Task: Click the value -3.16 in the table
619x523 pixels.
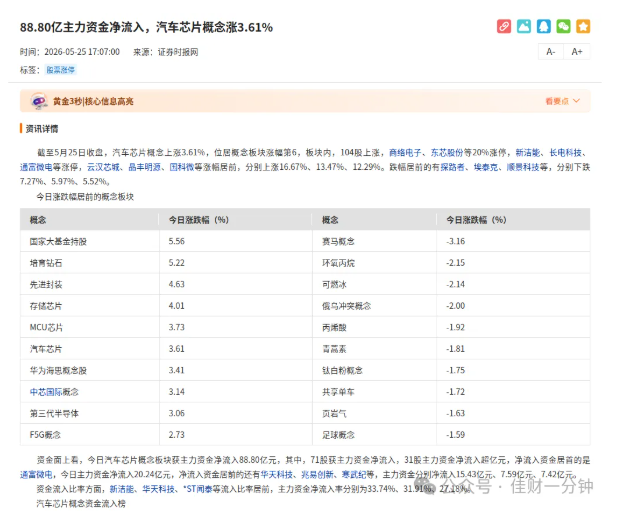Action: [456, 241]
